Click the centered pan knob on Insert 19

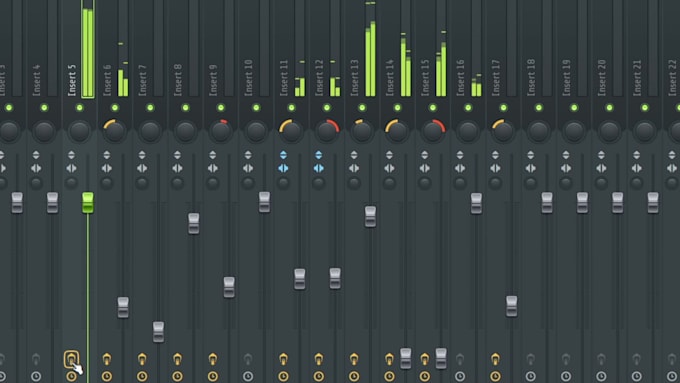click(574, 131)
